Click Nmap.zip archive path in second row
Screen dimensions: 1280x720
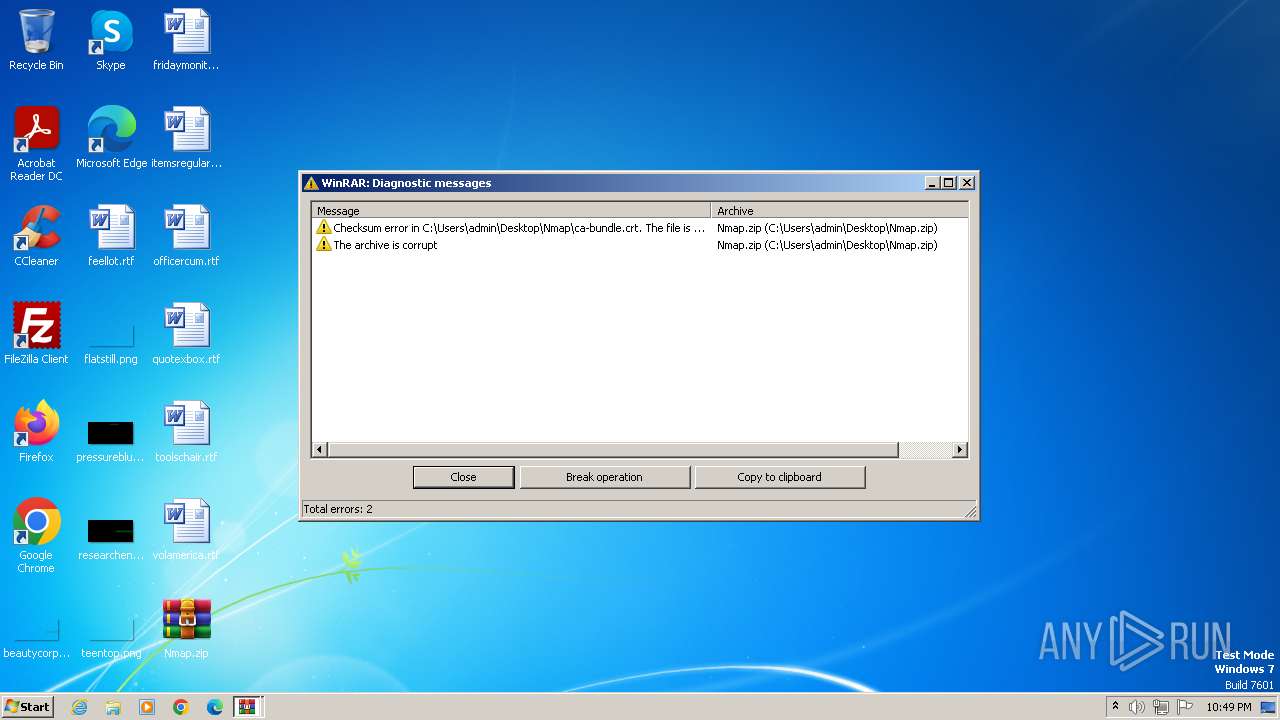[x=827, y=245]
